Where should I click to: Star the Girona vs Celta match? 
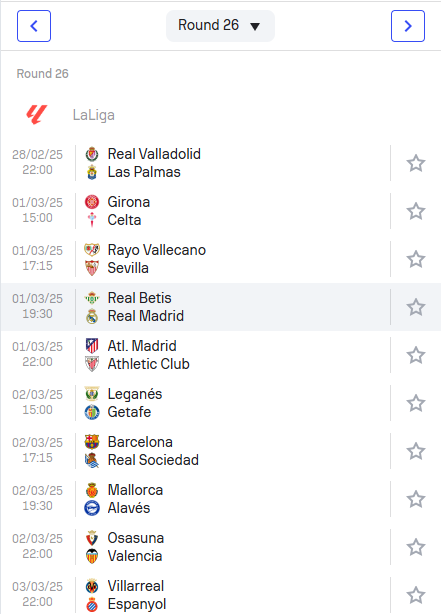pos(416,211)
